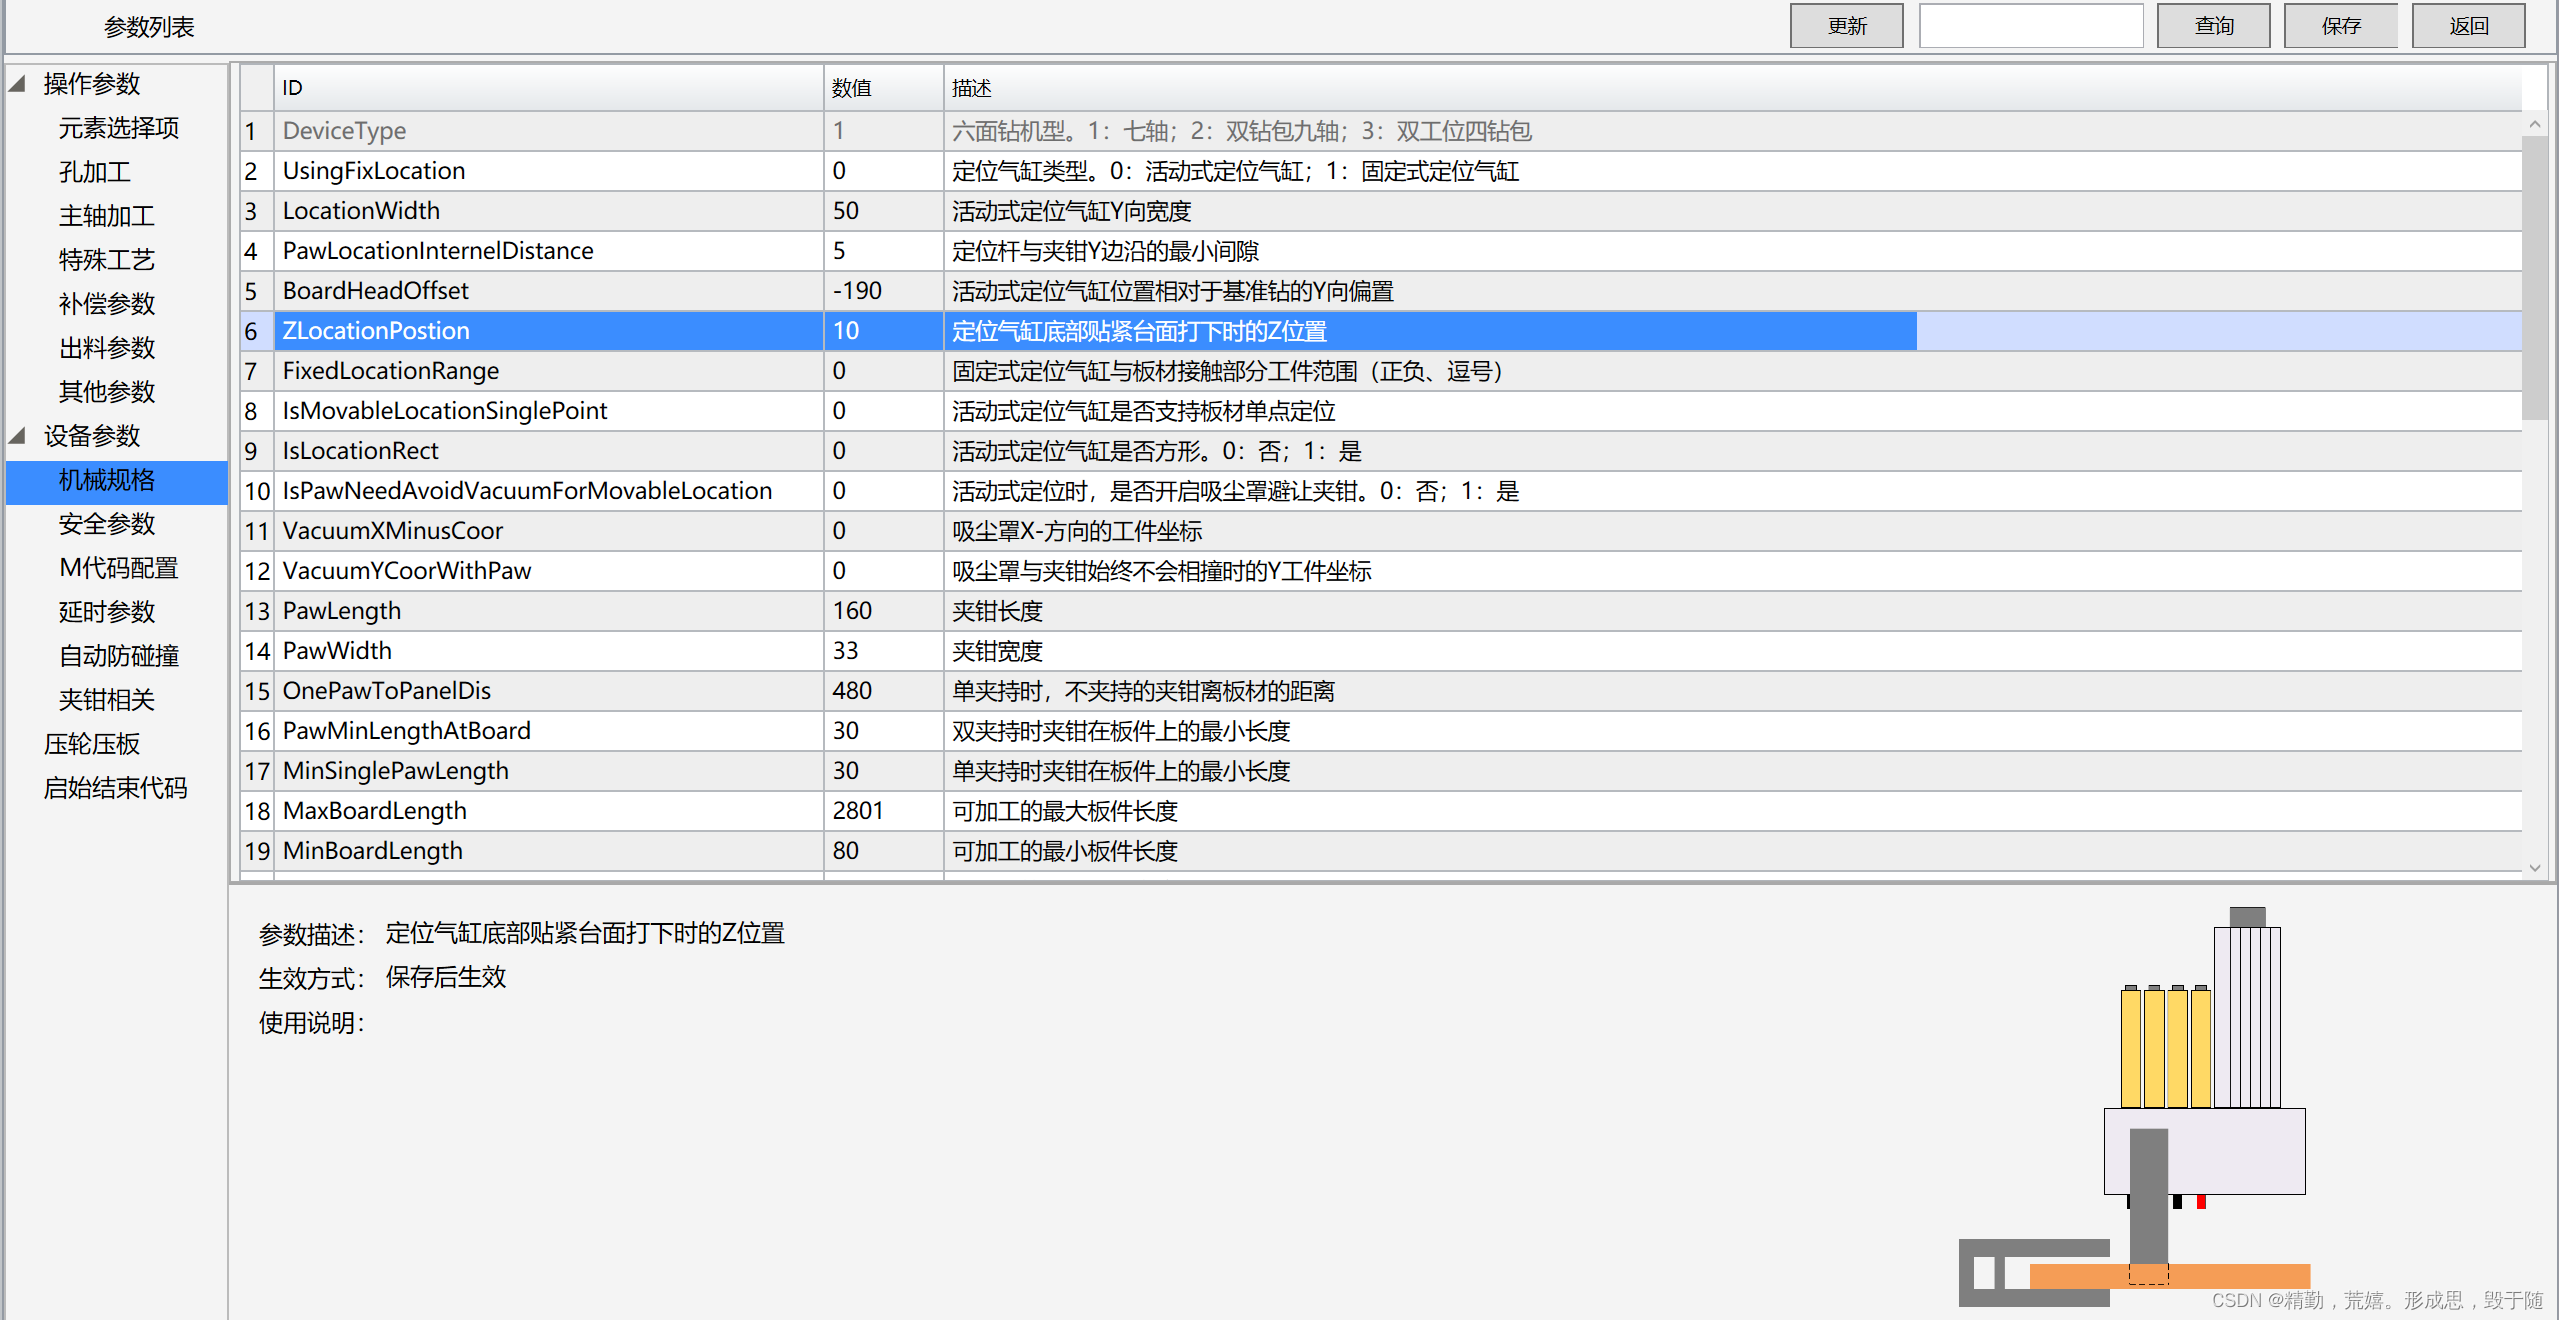
Task: Click the table scrollbar down arrow
Action: pos(2535,868)
